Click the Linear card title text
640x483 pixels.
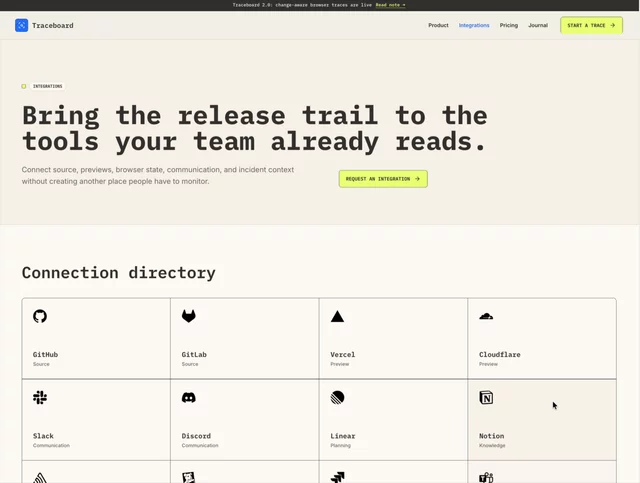[x=342, y=436]
